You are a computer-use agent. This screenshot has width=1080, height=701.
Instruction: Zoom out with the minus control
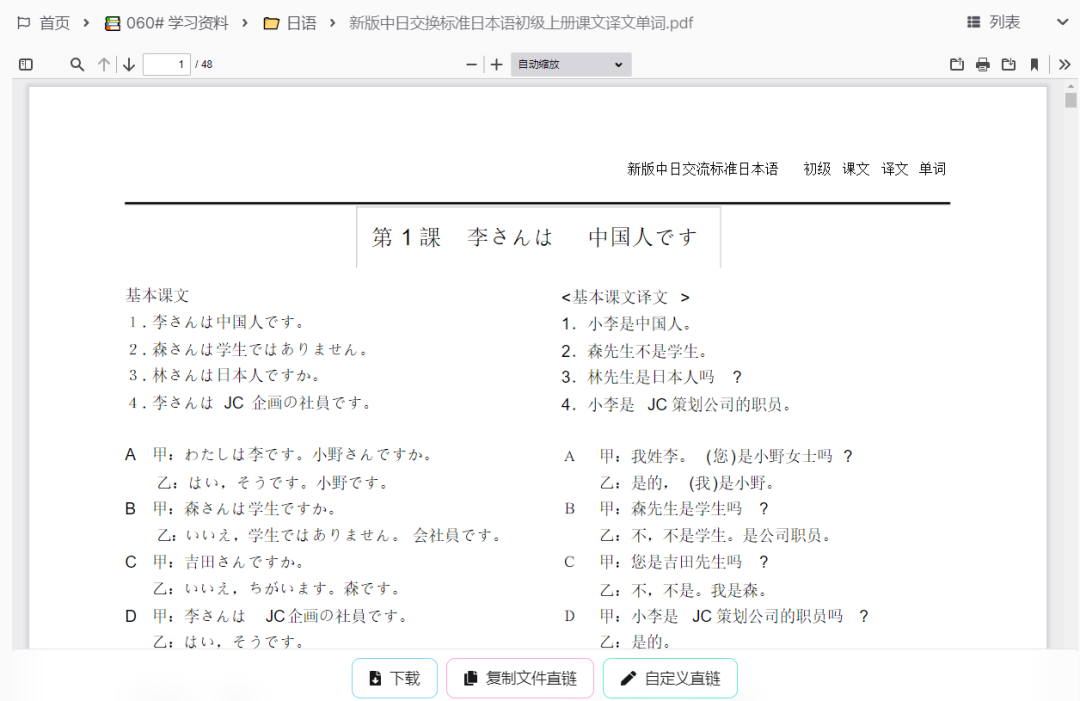[x=471, y=64]
